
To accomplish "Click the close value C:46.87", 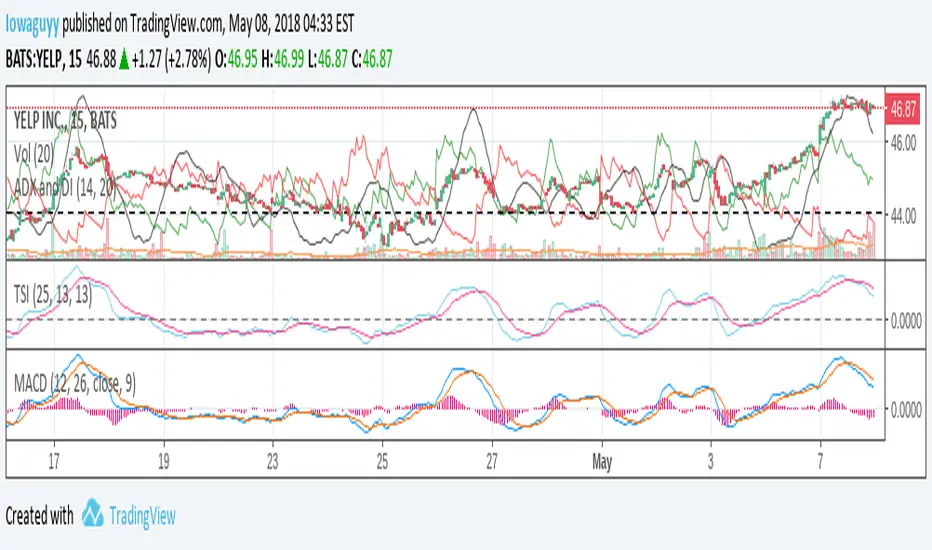I will coord(372,59).
